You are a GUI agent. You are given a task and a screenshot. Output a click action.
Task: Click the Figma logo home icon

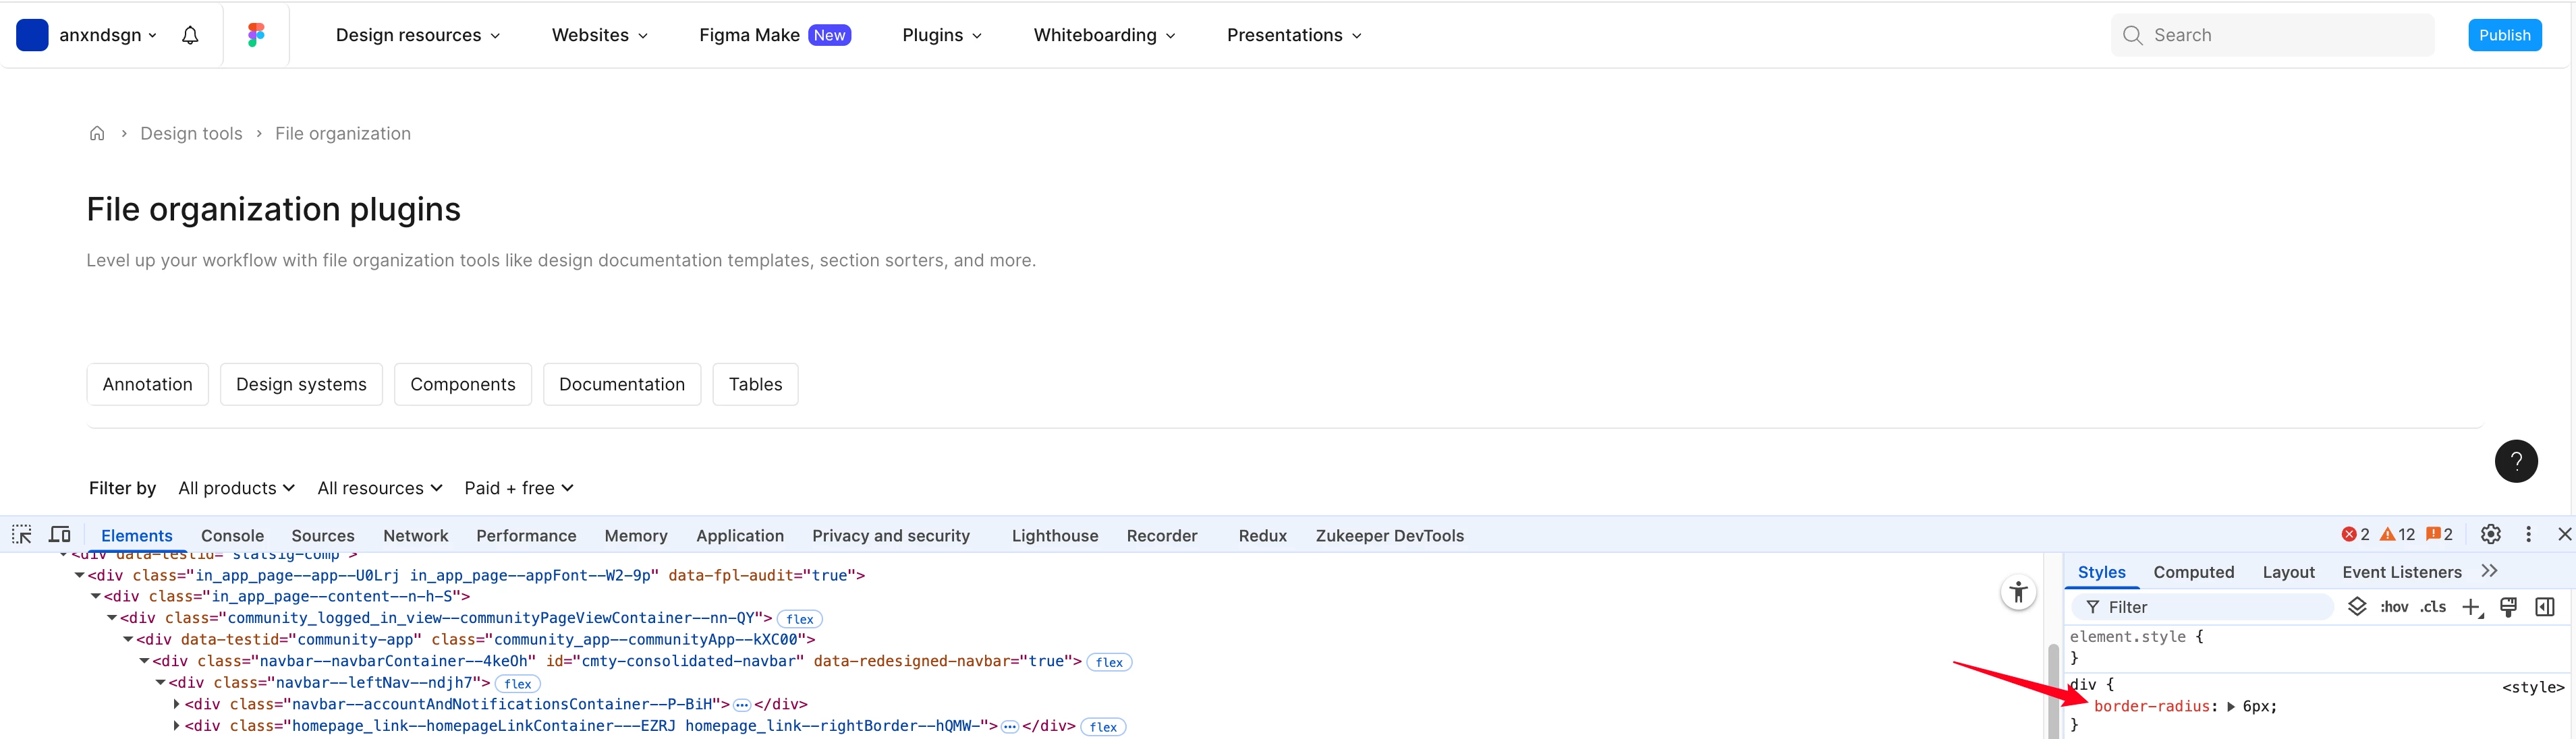coord(256,35)
